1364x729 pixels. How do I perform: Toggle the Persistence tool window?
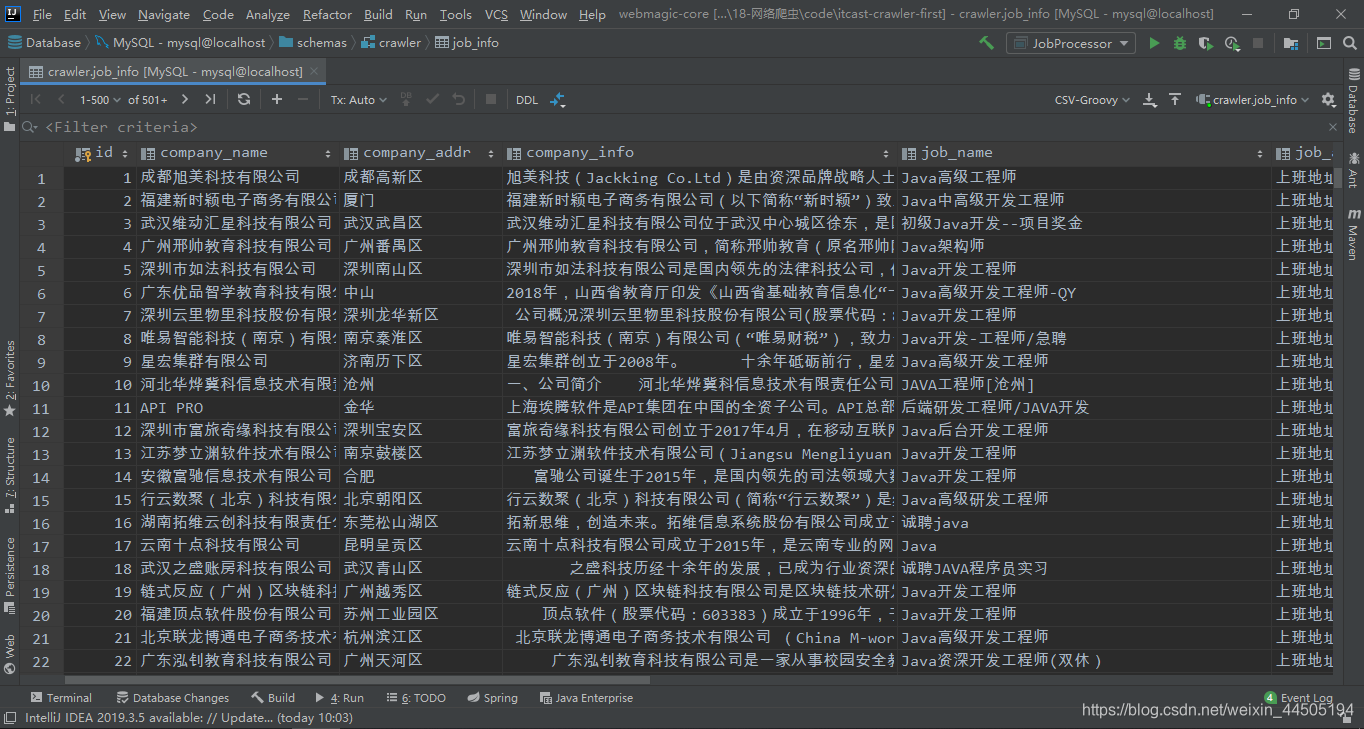click(x=10, y=575)
